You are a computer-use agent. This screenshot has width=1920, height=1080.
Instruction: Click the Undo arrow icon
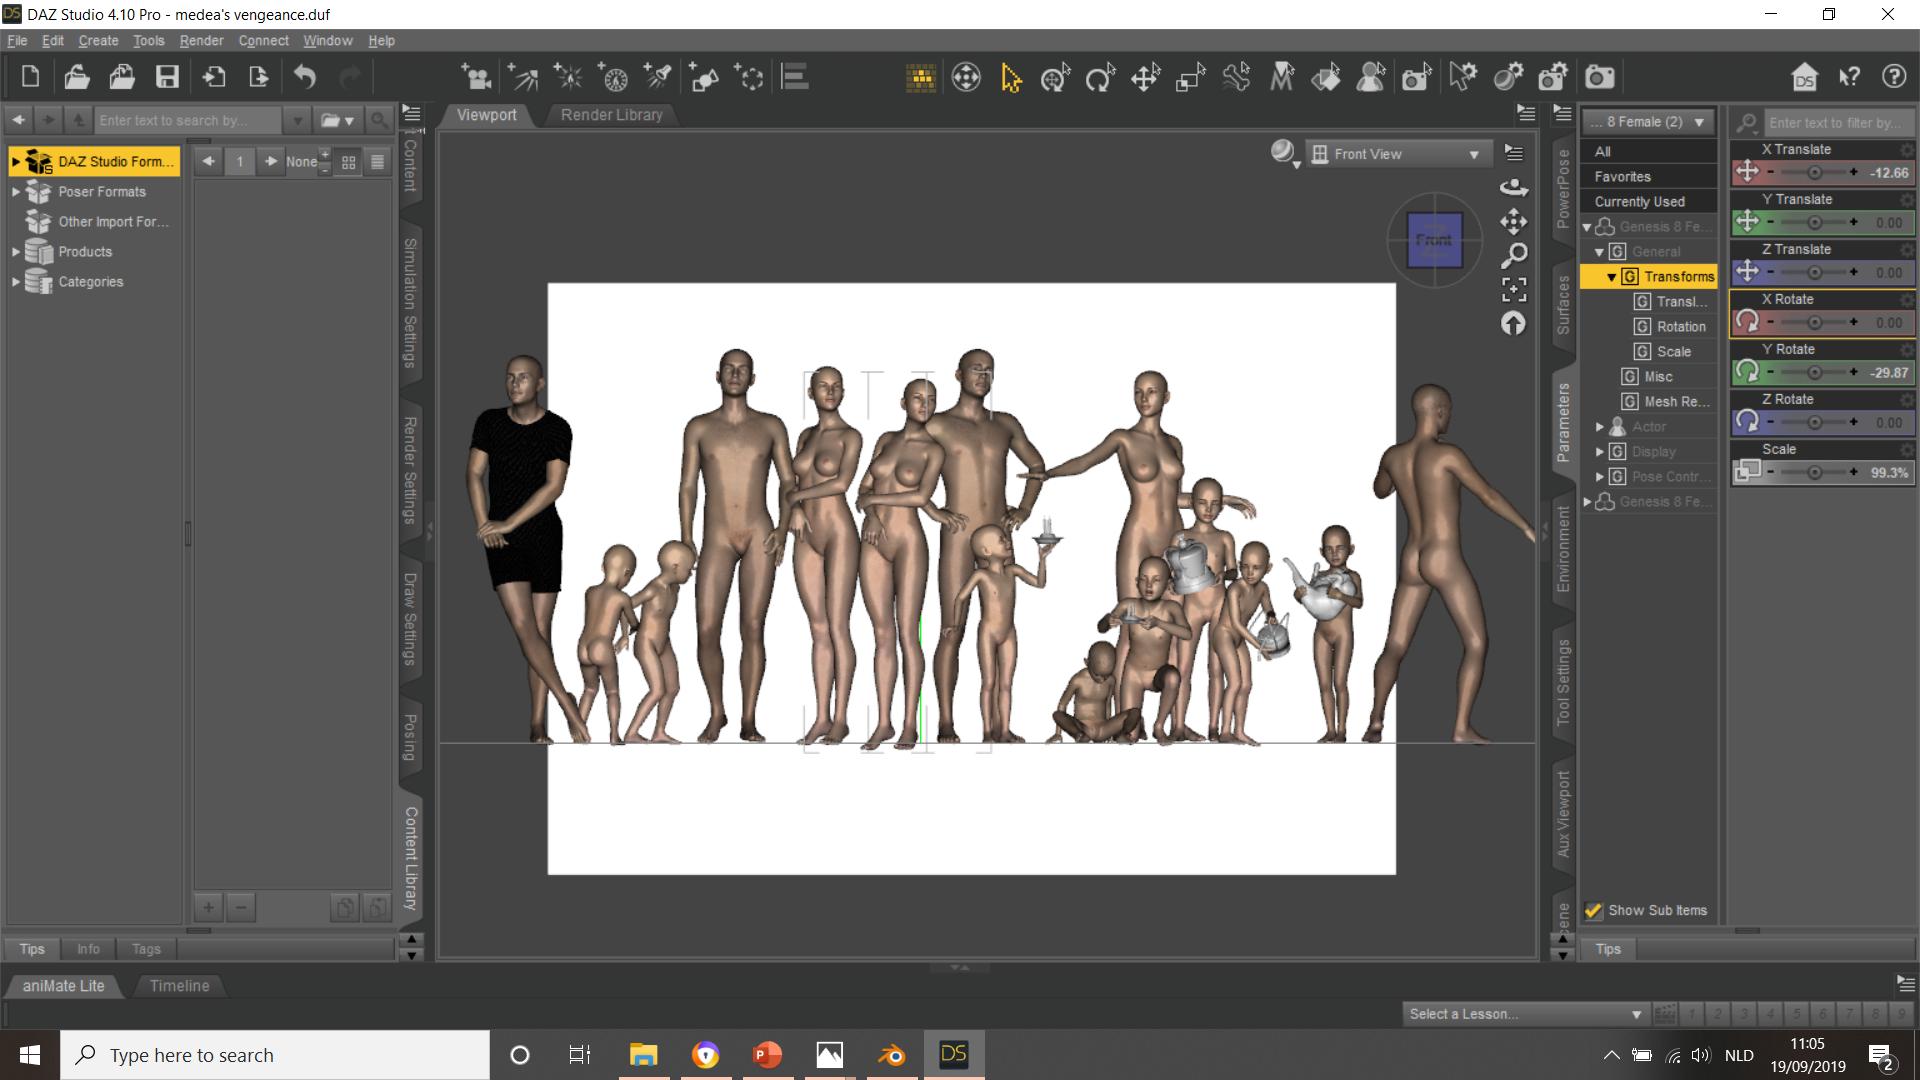tap(305, 77)
